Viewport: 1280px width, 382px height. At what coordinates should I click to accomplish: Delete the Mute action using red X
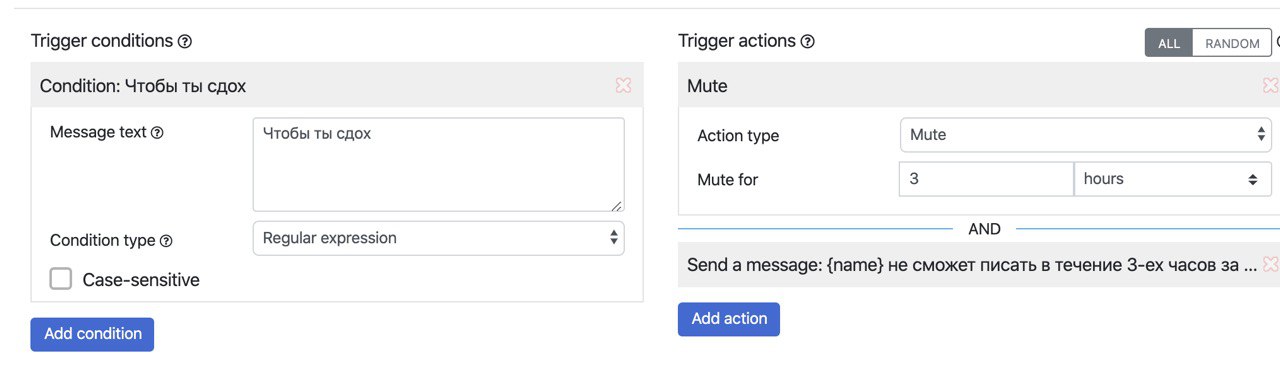[x=1271, y=86]
